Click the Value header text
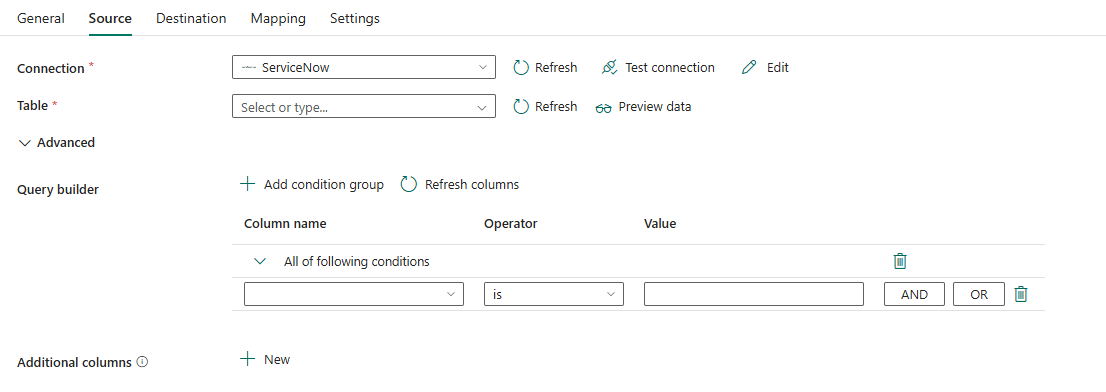The image size is (1106, 392). pos(660,223)
